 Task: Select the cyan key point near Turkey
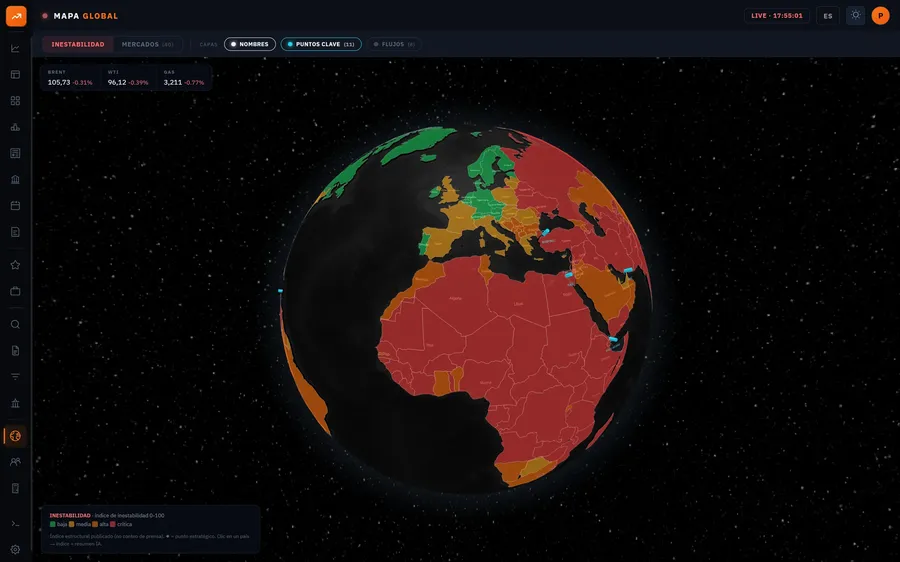point(545,232)
